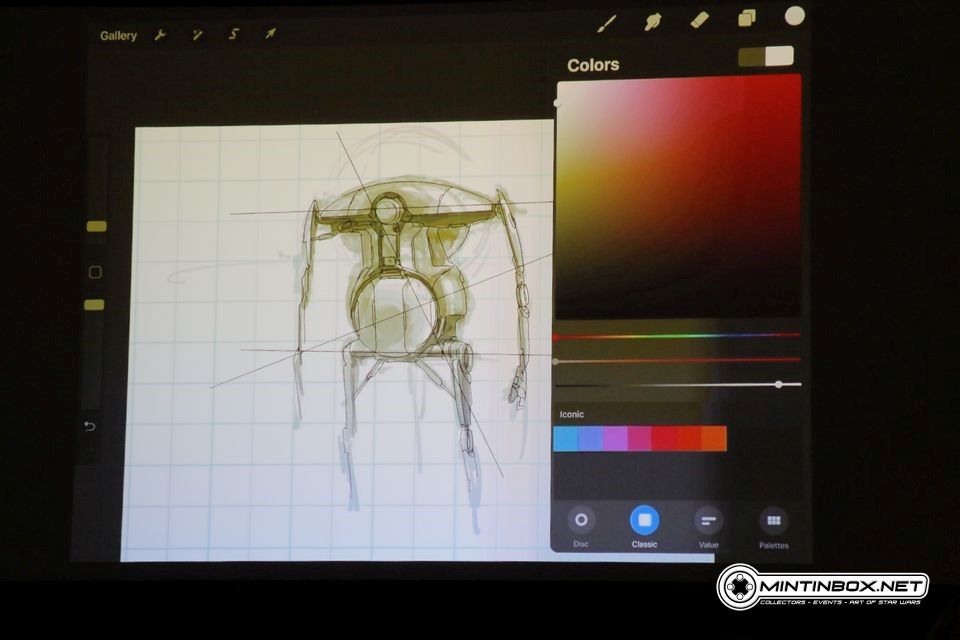Screen dimensions: 960x640
Task: Click the saturation slider track
Action: click(x=677, y=360)
